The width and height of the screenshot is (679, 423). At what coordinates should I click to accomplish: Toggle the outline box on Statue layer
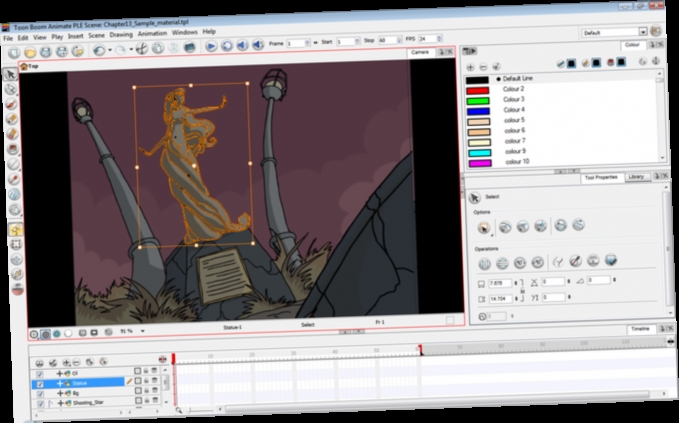click(138, 381)
